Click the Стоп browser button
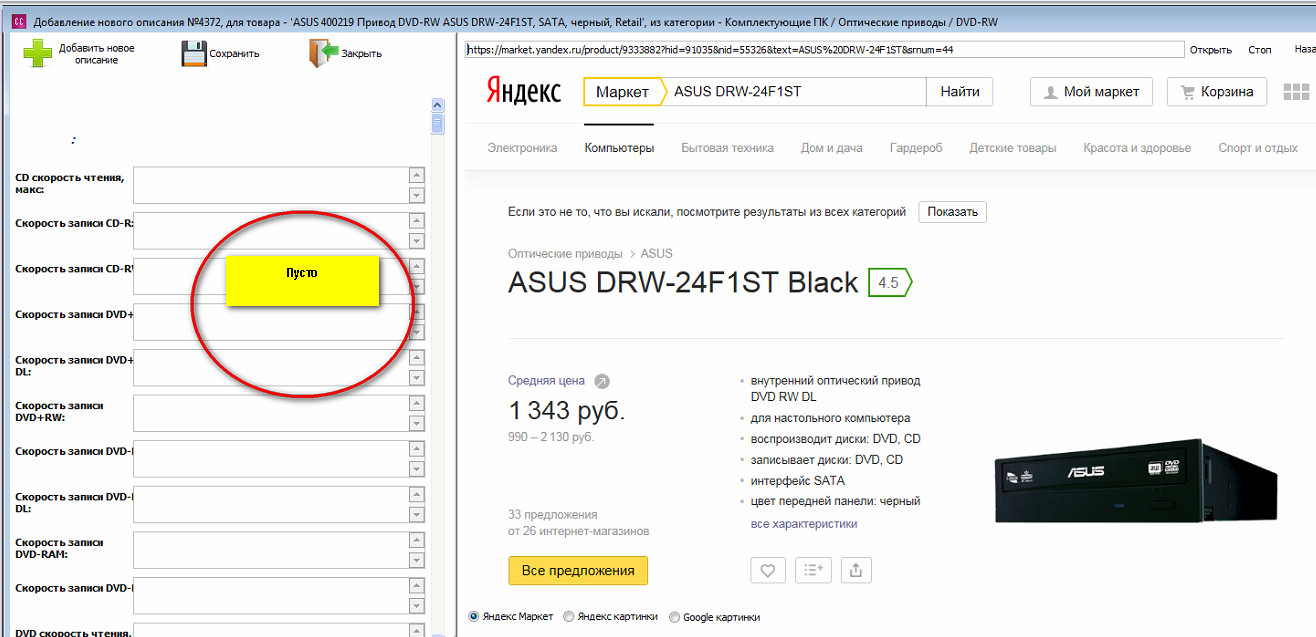1316x637 pixels. [1260, 50]
